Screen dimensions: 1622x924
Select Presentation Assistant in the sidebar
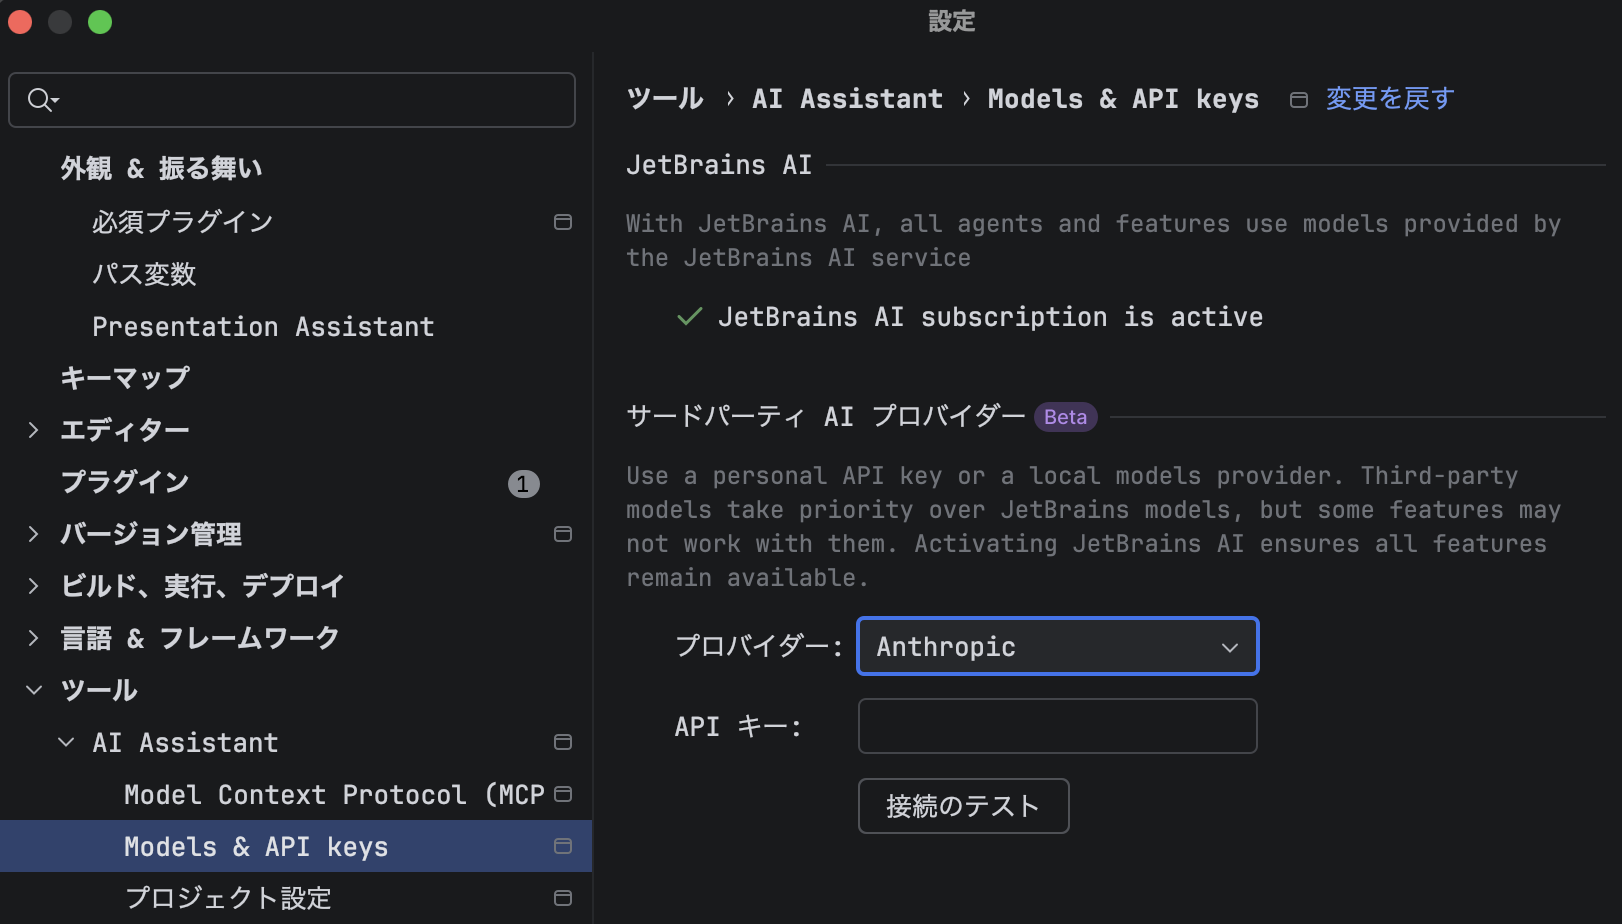263,326
